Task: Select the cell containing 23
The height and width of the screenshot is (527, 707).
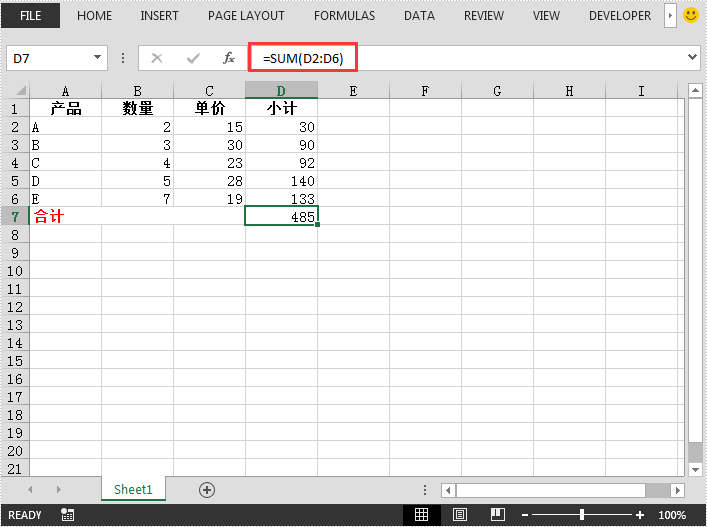Action: [209, 162]
